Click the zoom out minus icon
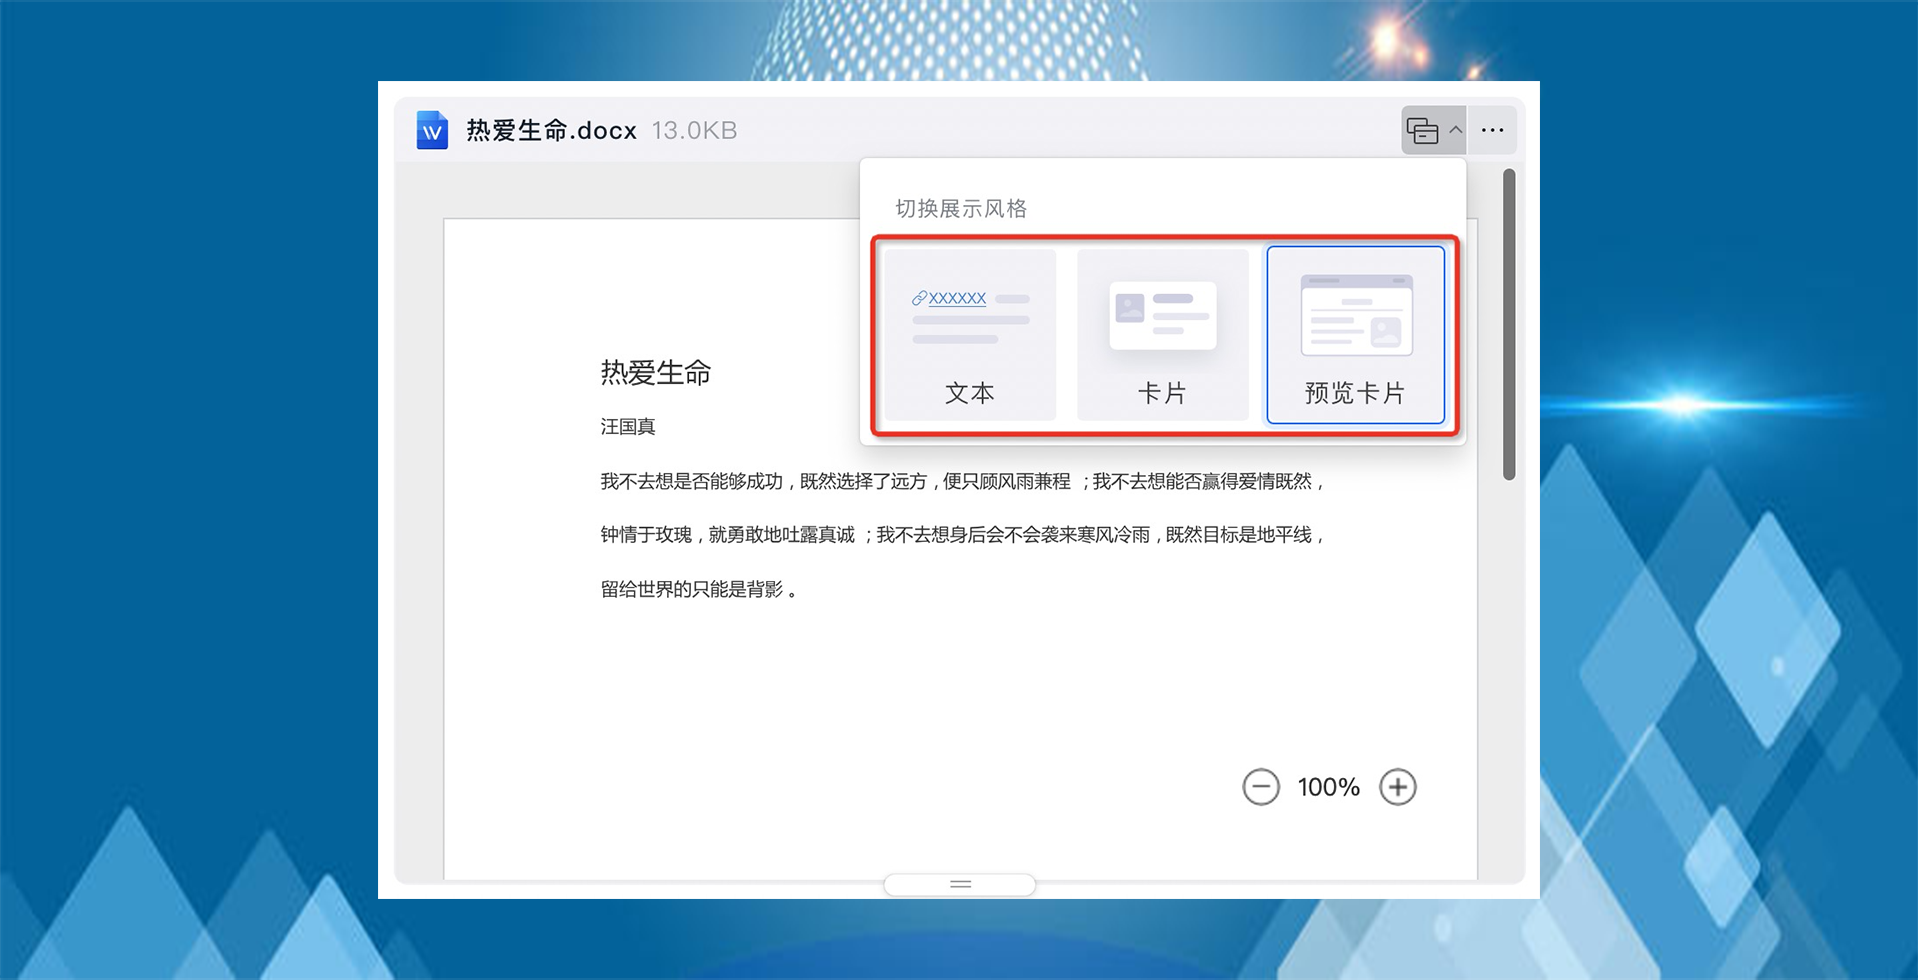The image size is (1918, 980). [1261, 787]
